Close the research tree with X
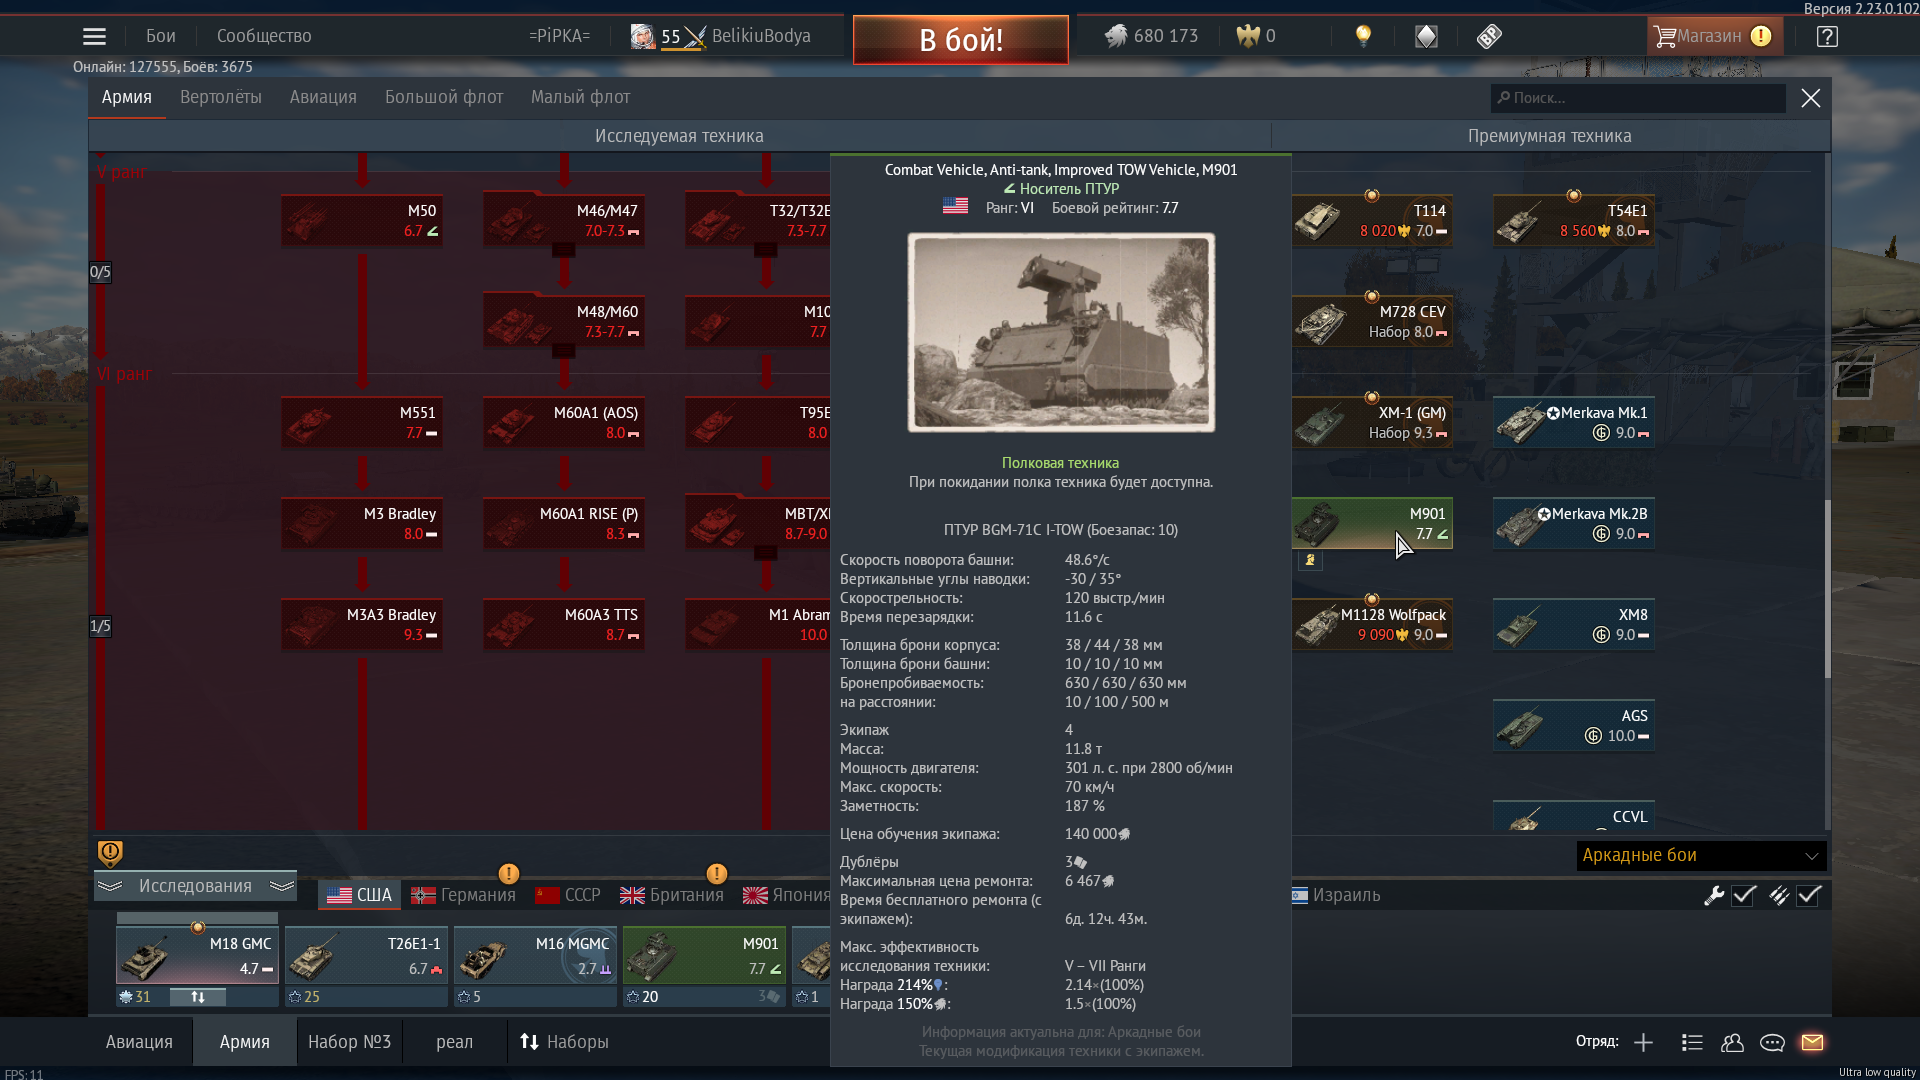This screenshot has height=1080, width=1920. click(1810, 98)
